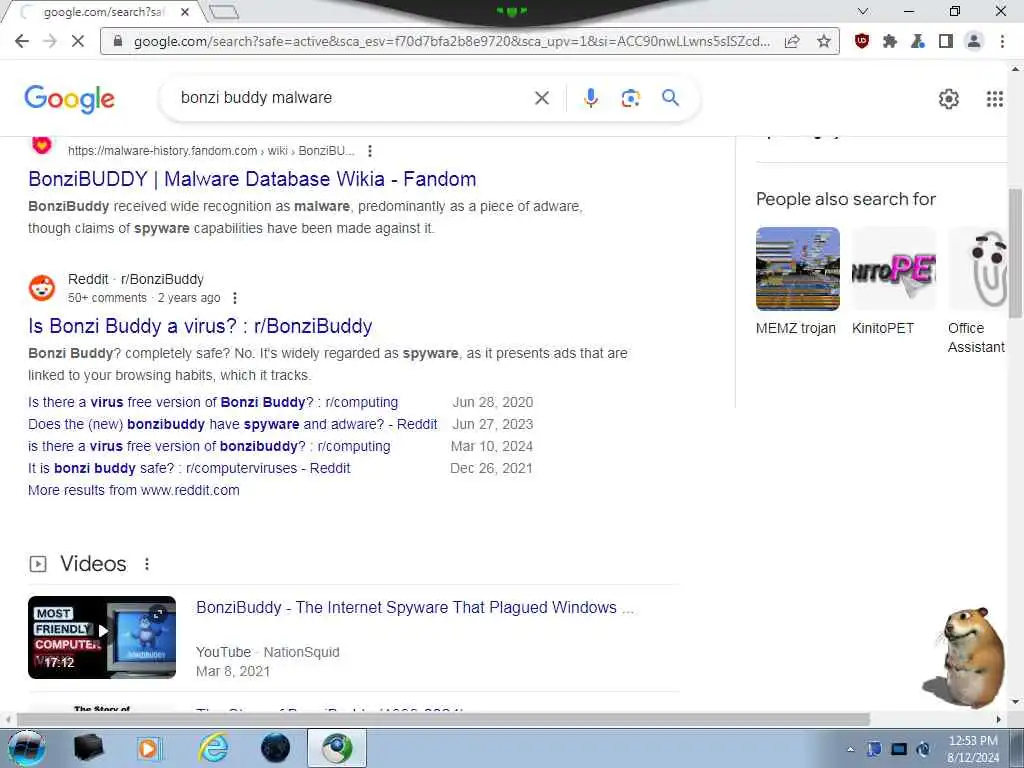Viewport: 1024px width, 768px height.
Task: Click the Google logo
Action: coord(69,99)
